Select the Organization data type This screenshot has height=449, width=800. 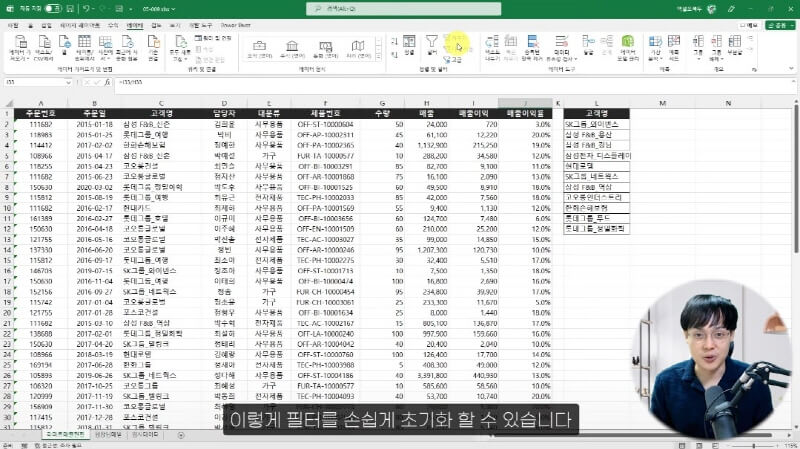(259, 49)
